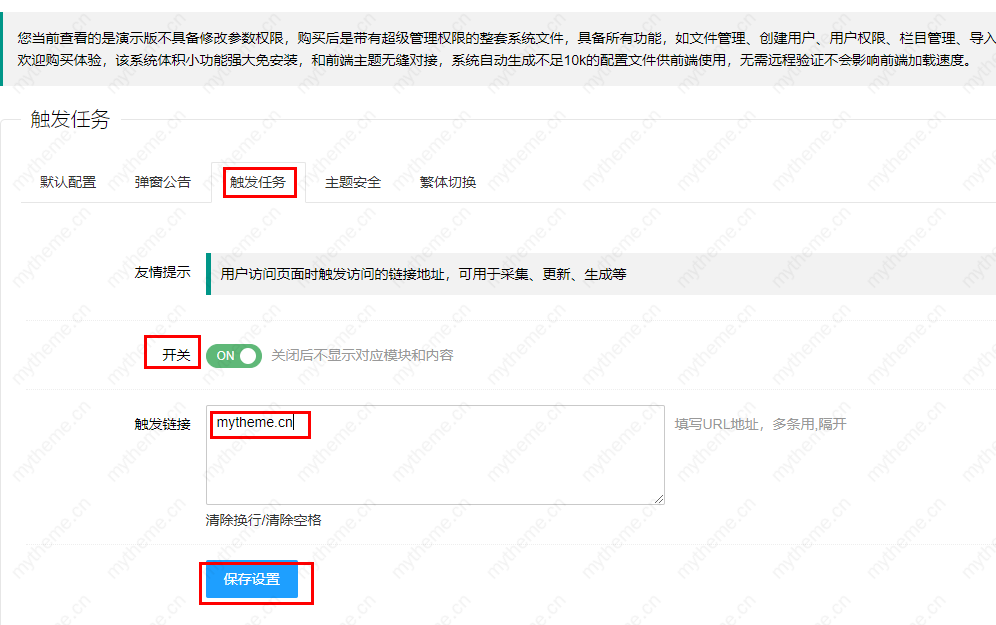The width and height of the screenshot is (996, 625).
Task: Click the 开关 field label
Action: (x=176, y=355)
